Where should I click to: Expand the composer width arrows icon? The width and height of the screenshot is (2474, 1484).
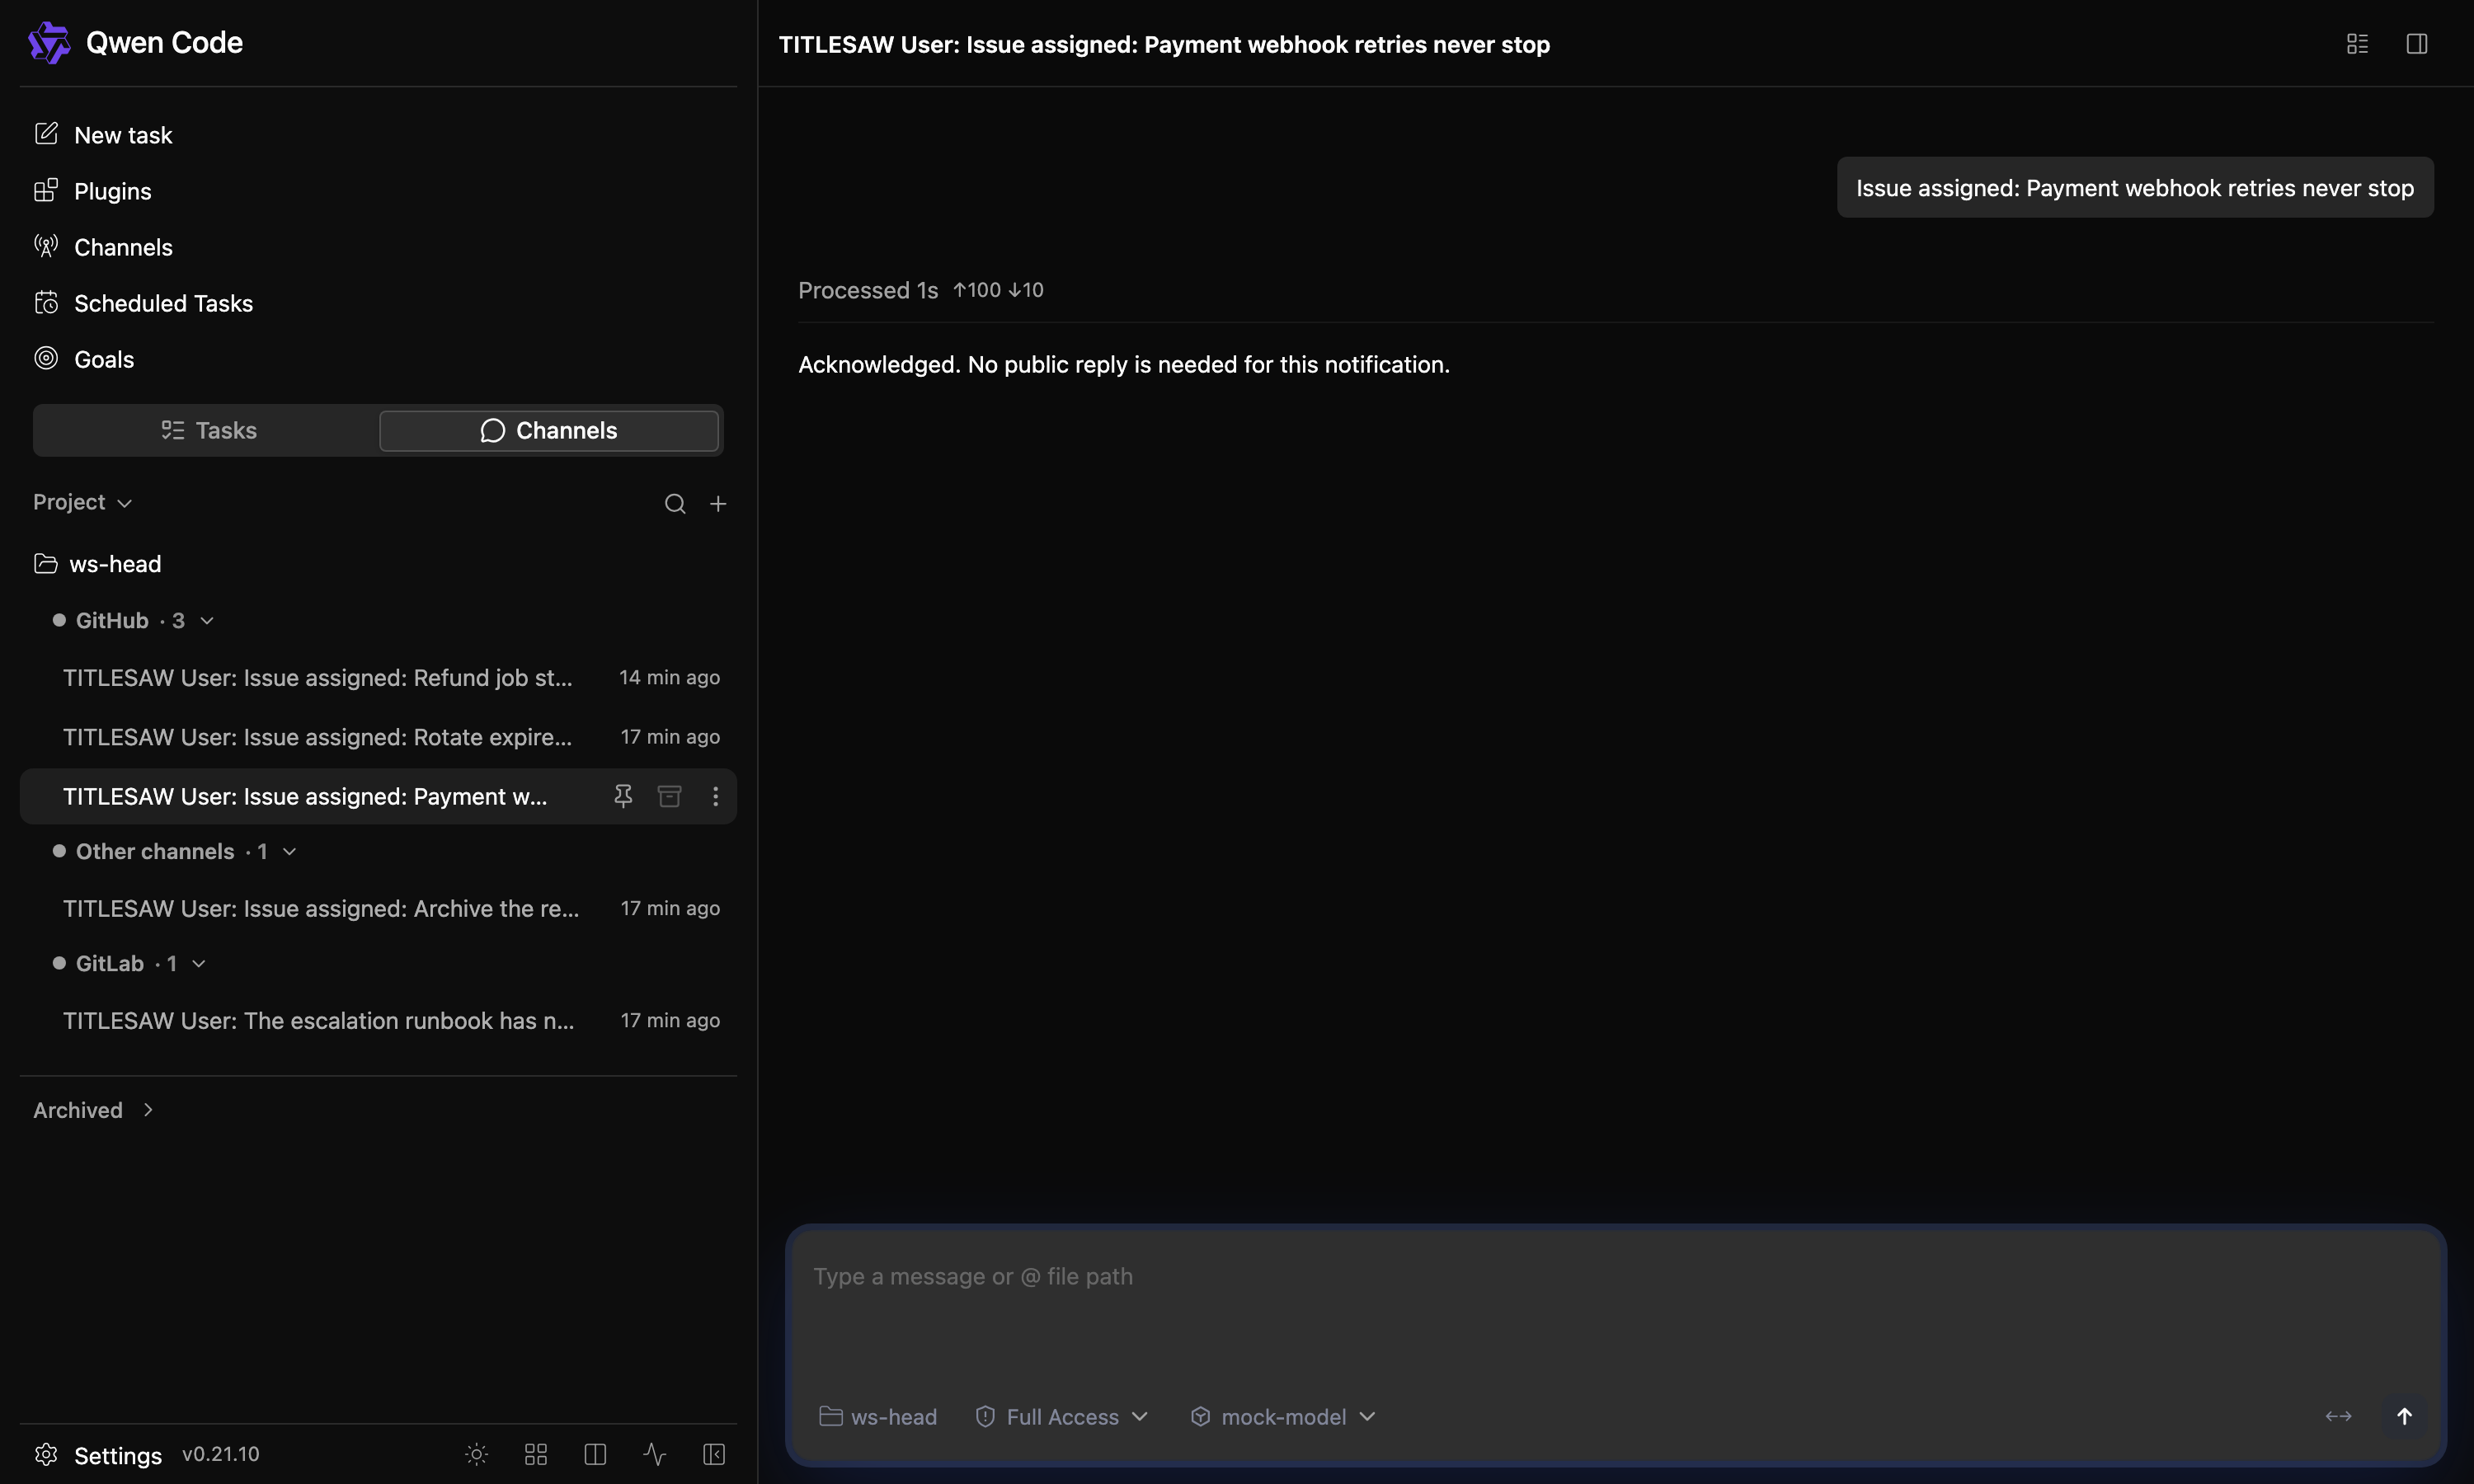point(2338,1416)
